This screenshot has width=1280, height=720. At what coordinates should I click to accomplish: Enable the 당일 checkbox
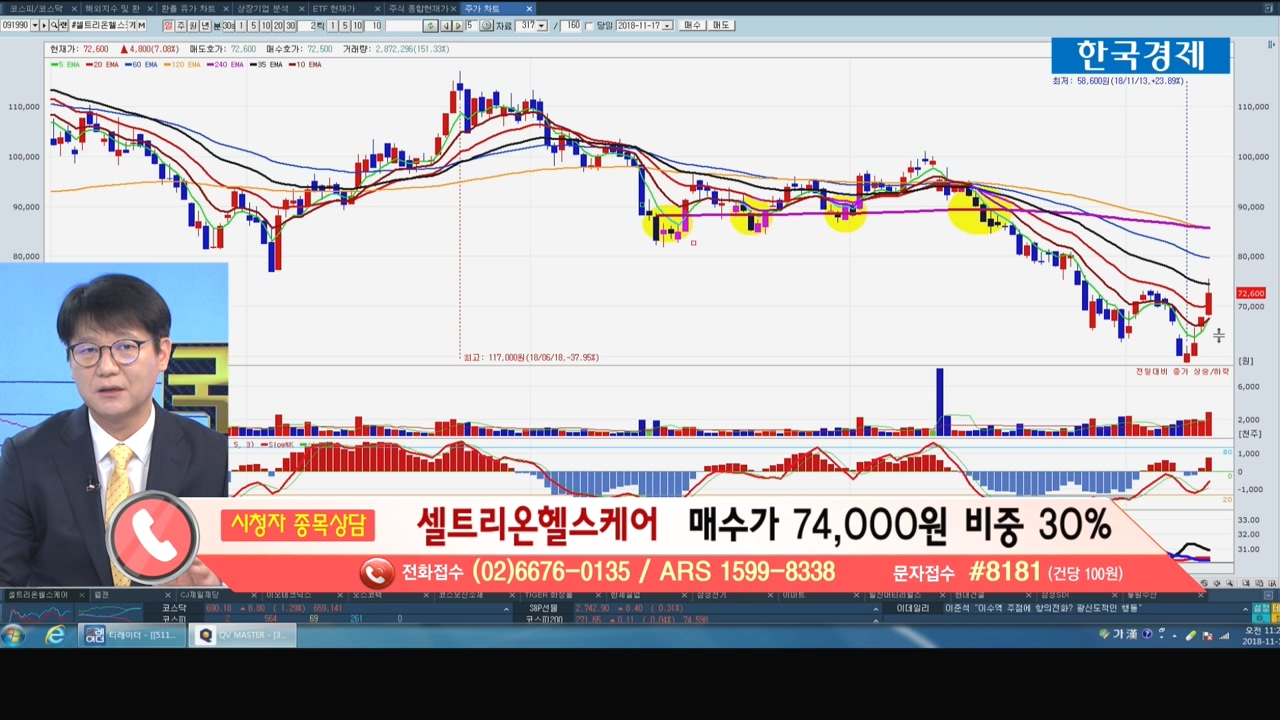pos(588,25)
